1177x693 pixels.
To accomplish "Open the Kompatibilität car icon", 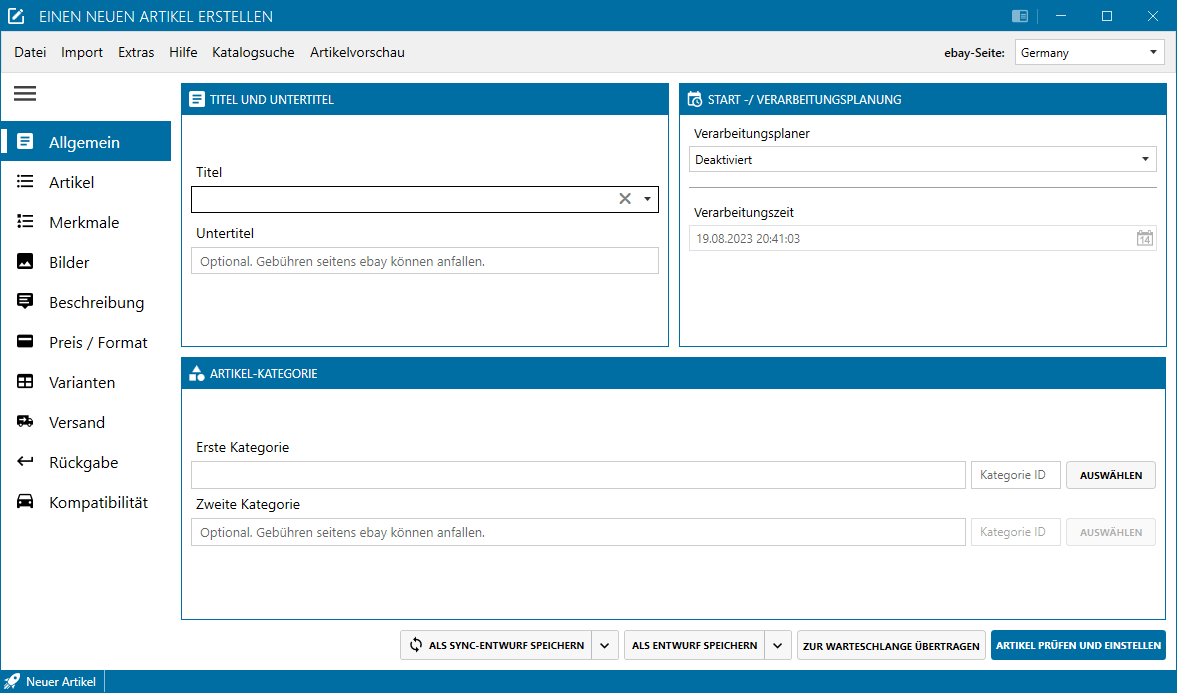I will click(x=26, y=502).
